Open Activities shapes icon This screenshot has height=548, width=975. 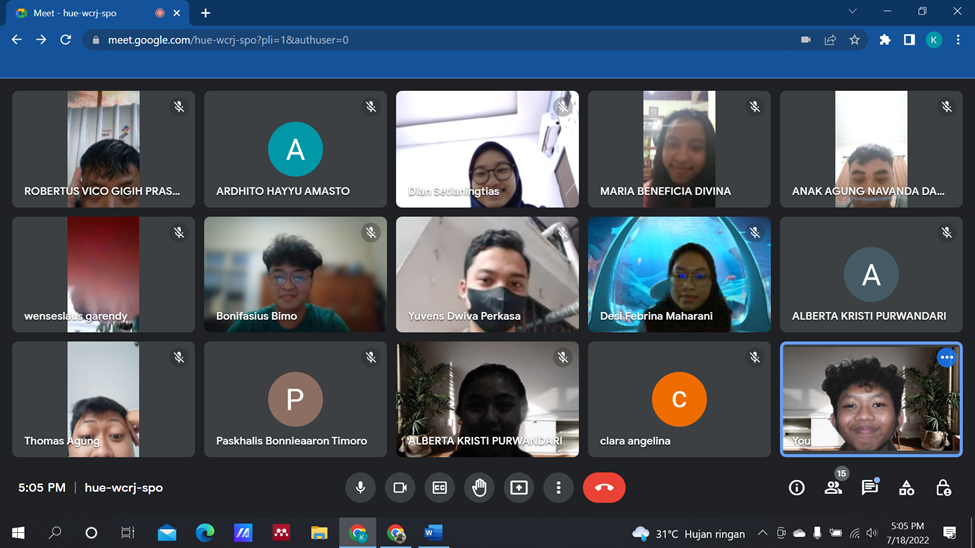tap(907, 488)
